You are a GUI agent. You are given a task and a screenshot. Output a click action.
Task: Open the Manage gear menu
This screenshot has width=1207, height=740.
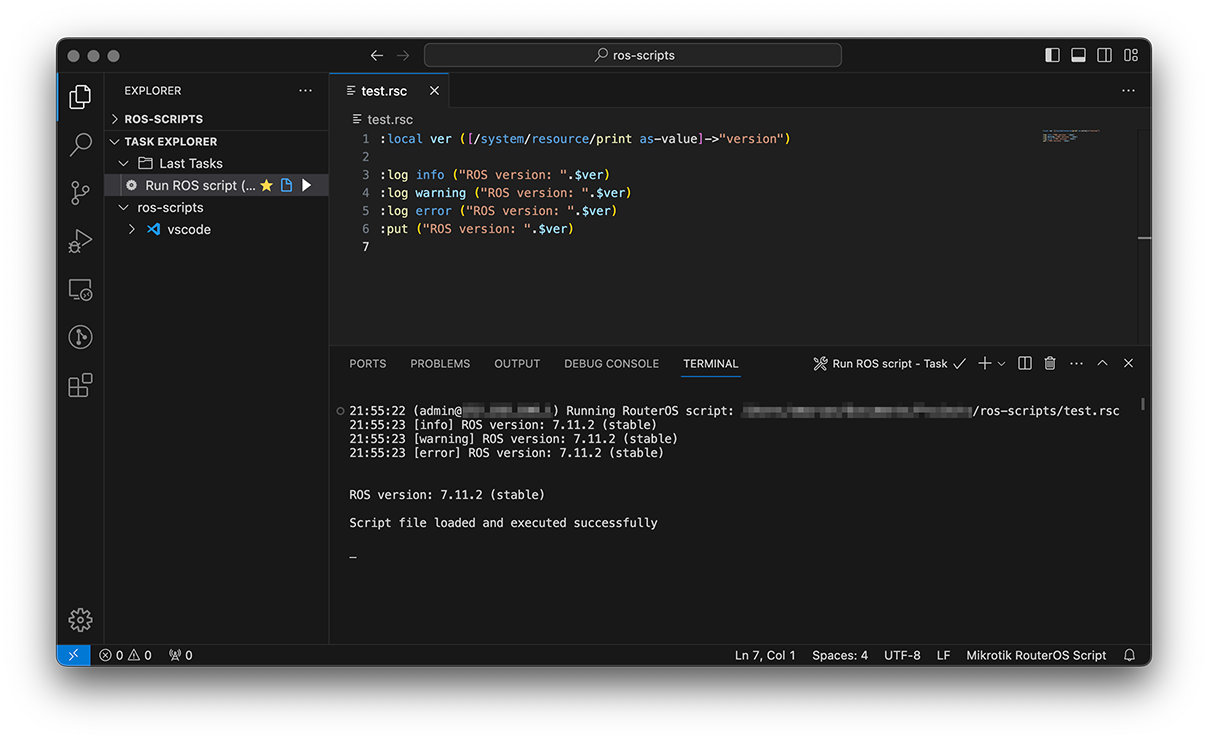pyautogui.click(x=80, y=620)
